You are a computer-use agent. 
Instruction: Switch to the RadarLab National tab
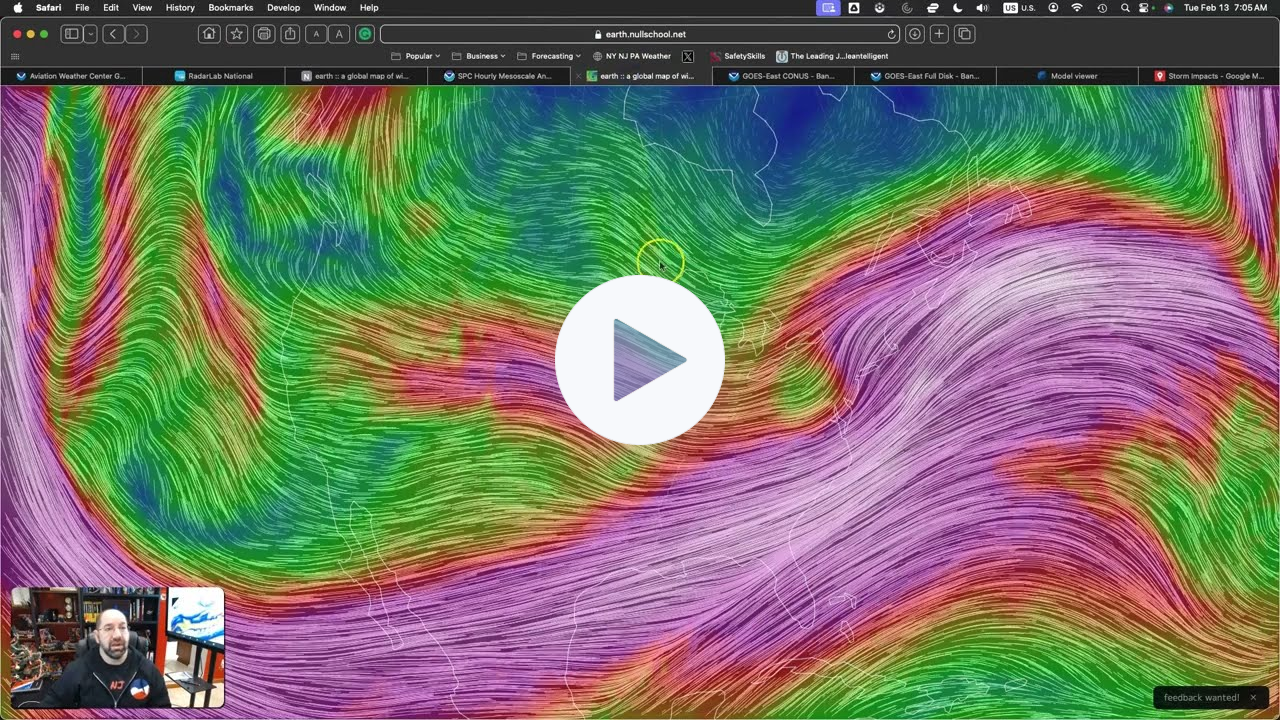[214, 76]
